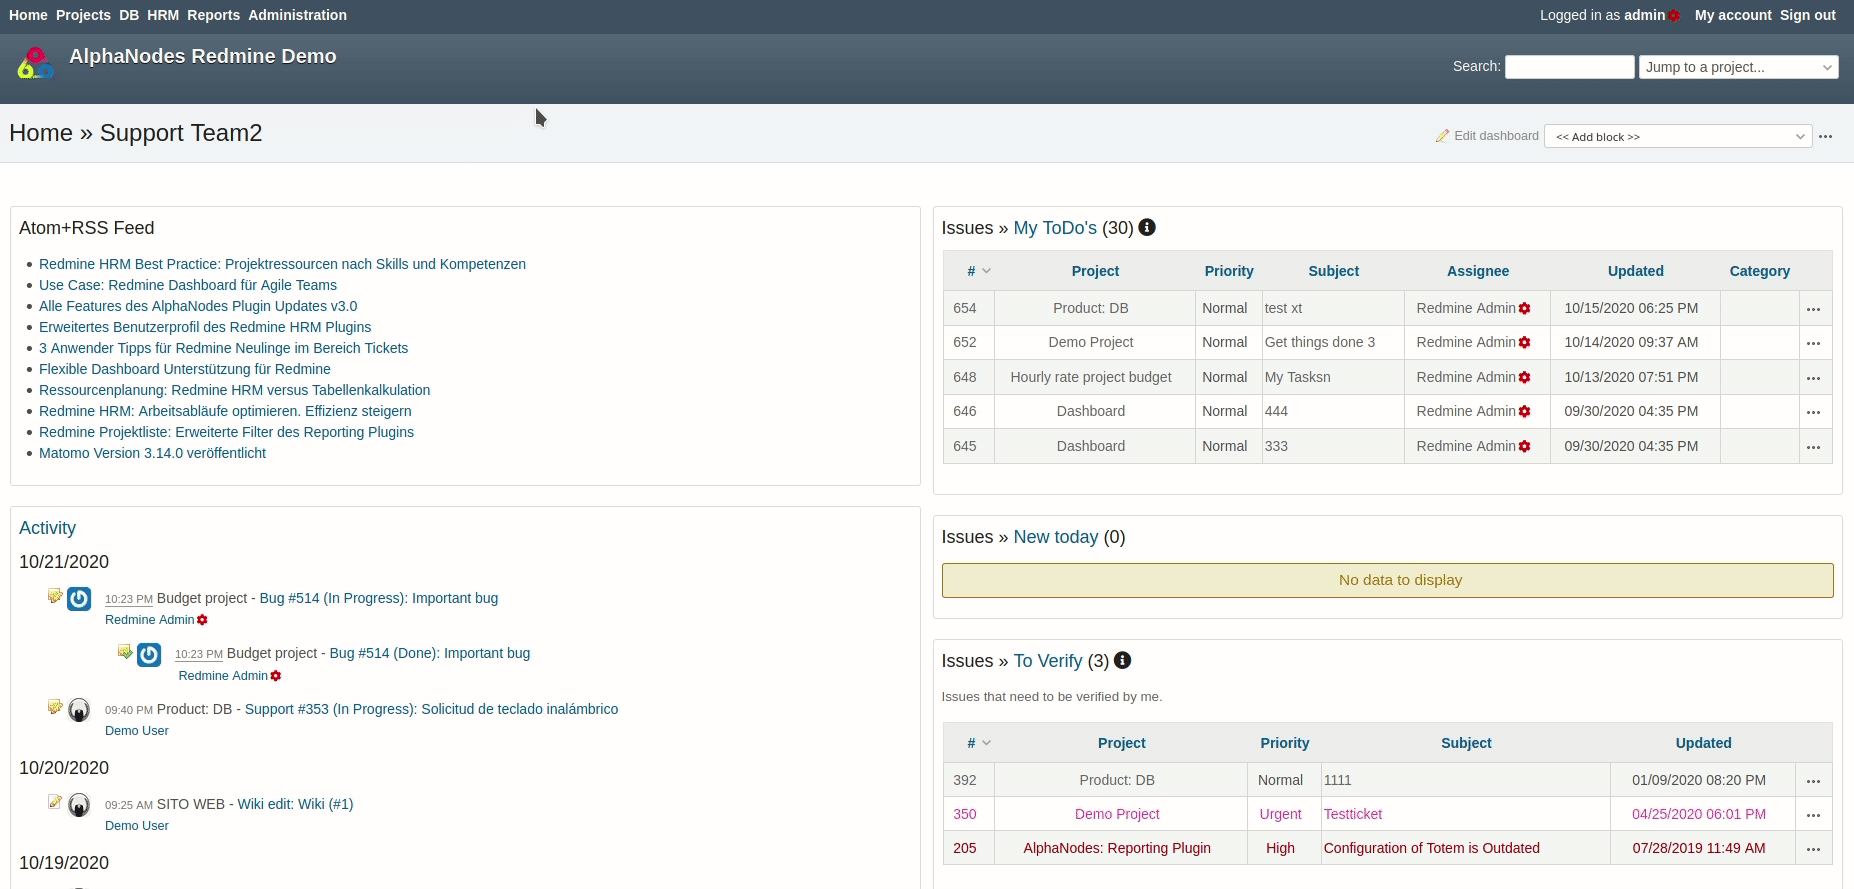Click the AlphaNodes logo icon in header
This screenshot has height=889, width=1854.
35,63
